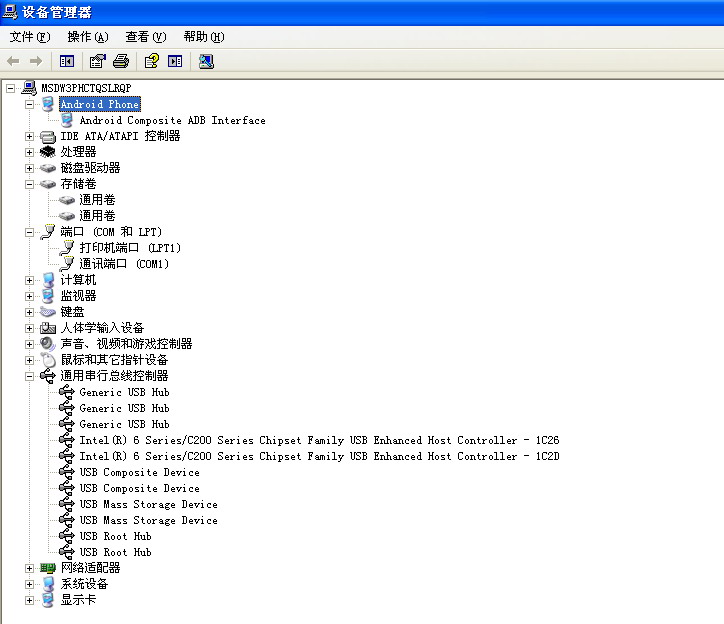Image resolution: width=724 pixels, height=624 pixels.
Task: Click the 键盘 keyboard icon
Action: click(48, 312)
